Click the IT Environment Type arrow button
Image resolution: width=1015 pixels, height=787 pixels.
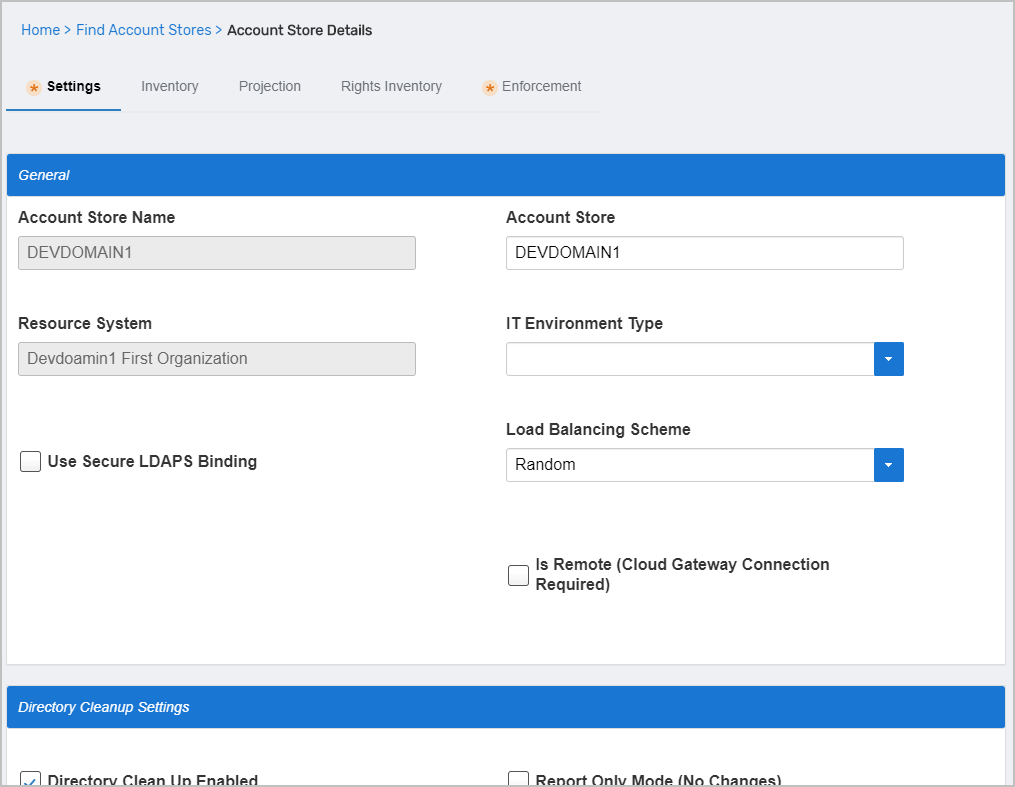[x=888, y=359]
